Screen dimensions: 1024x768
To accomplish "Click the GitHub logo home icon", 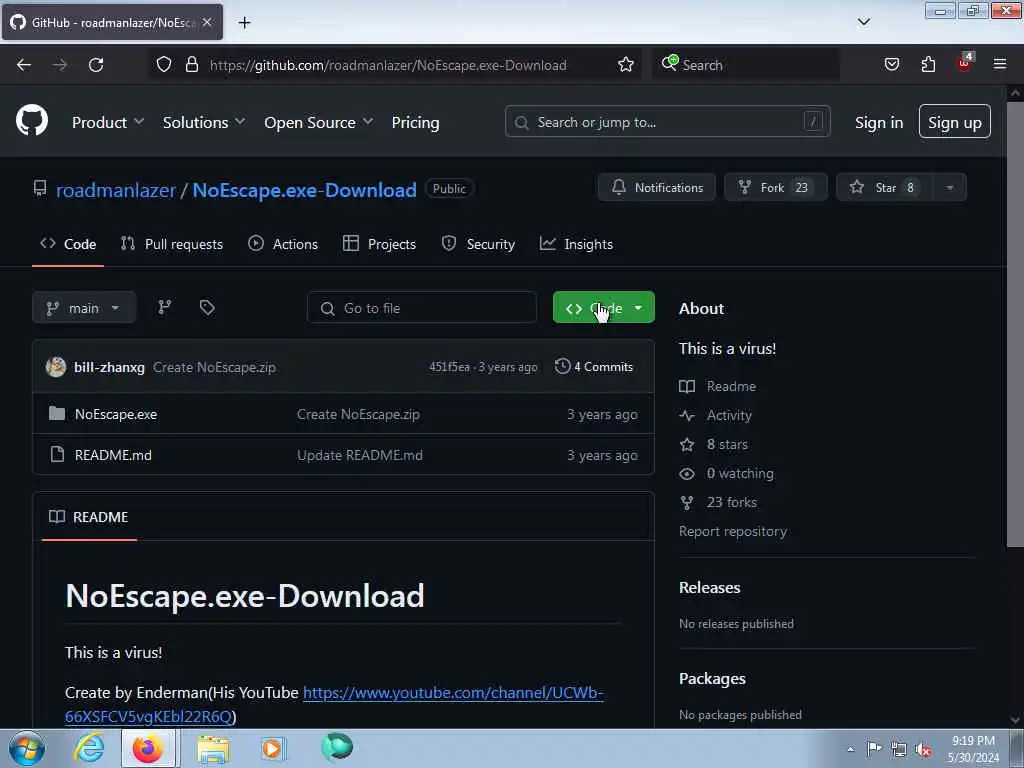I will [31, 121].
